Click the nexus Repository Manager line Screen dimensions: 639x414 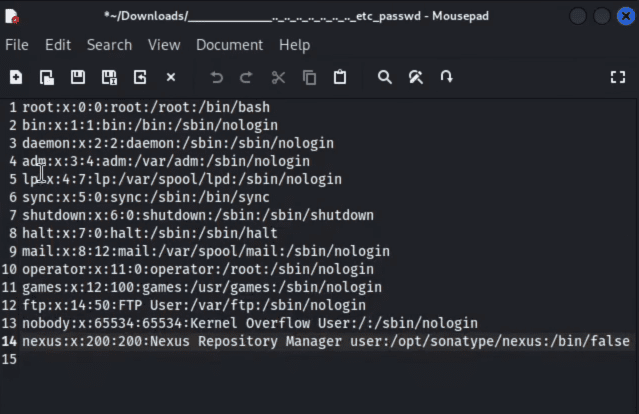(326, 341)
